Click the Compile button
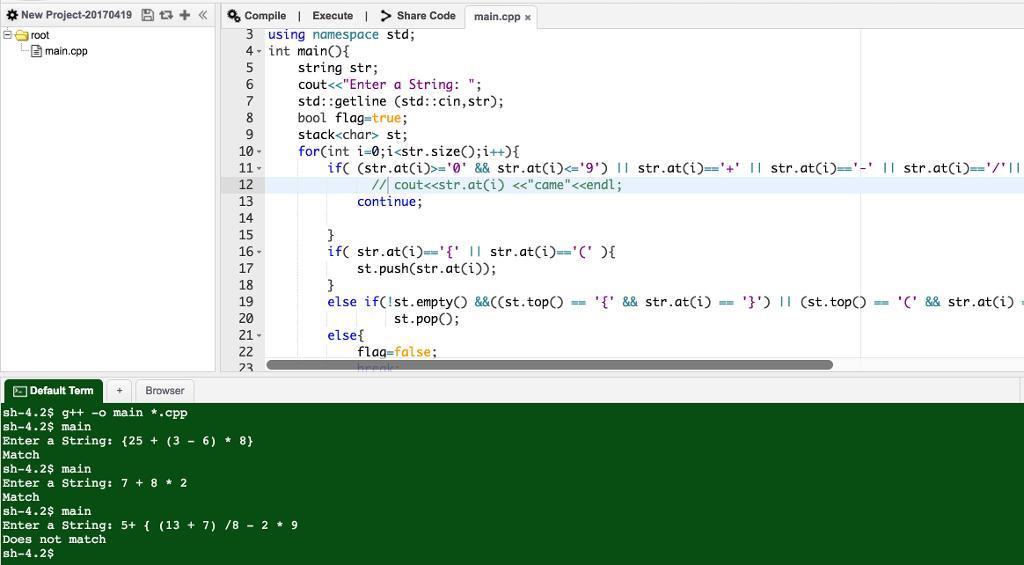The image size is (1024, 565). coord(257,16)
